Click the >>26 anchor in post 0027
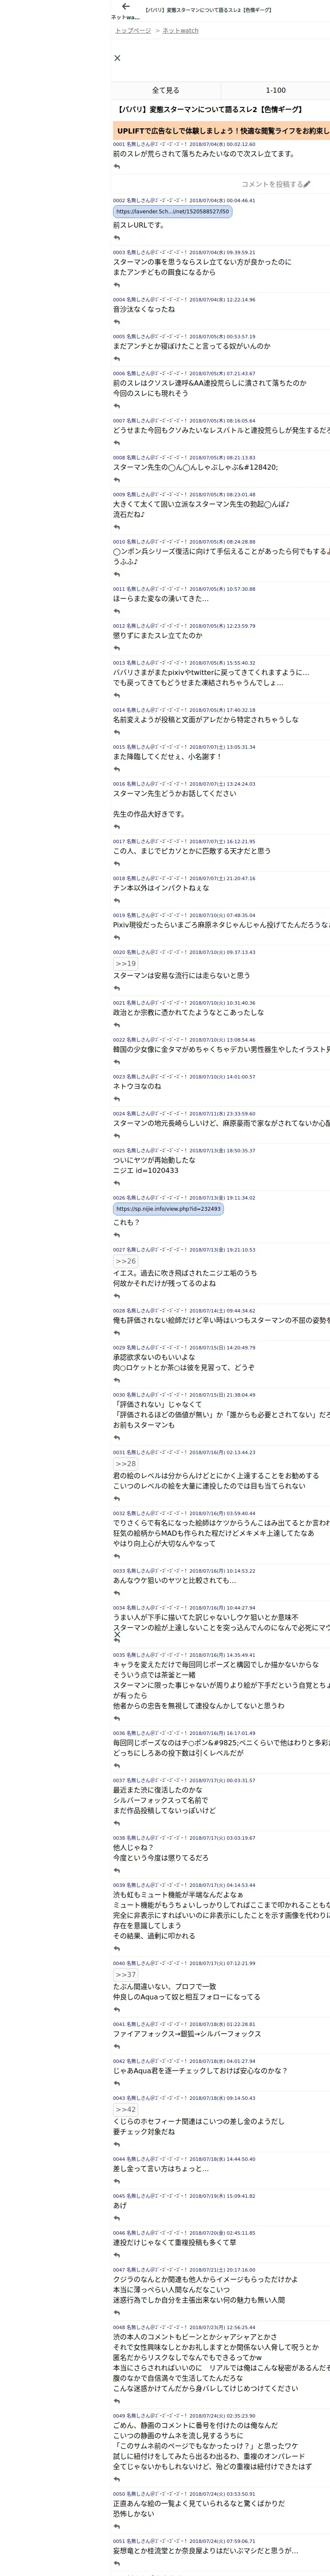330x2576 pixels. click(125, 1262)
